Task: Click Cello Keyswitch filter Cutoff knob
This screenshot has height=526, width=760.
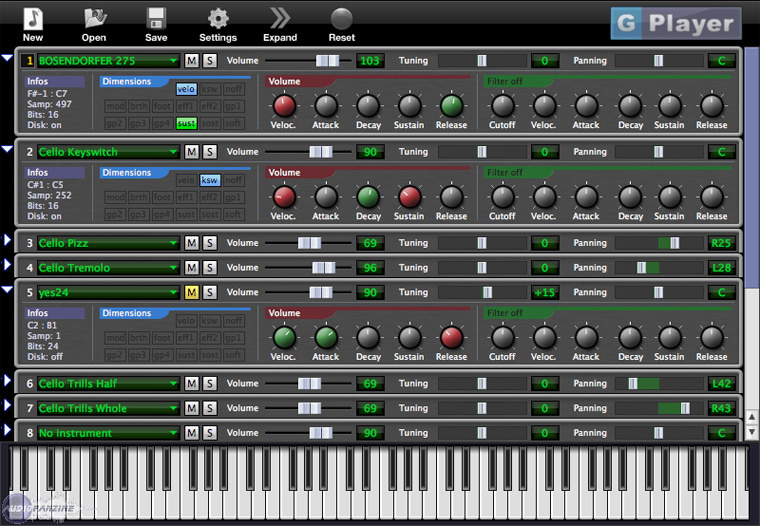Action: click(503, 197)
